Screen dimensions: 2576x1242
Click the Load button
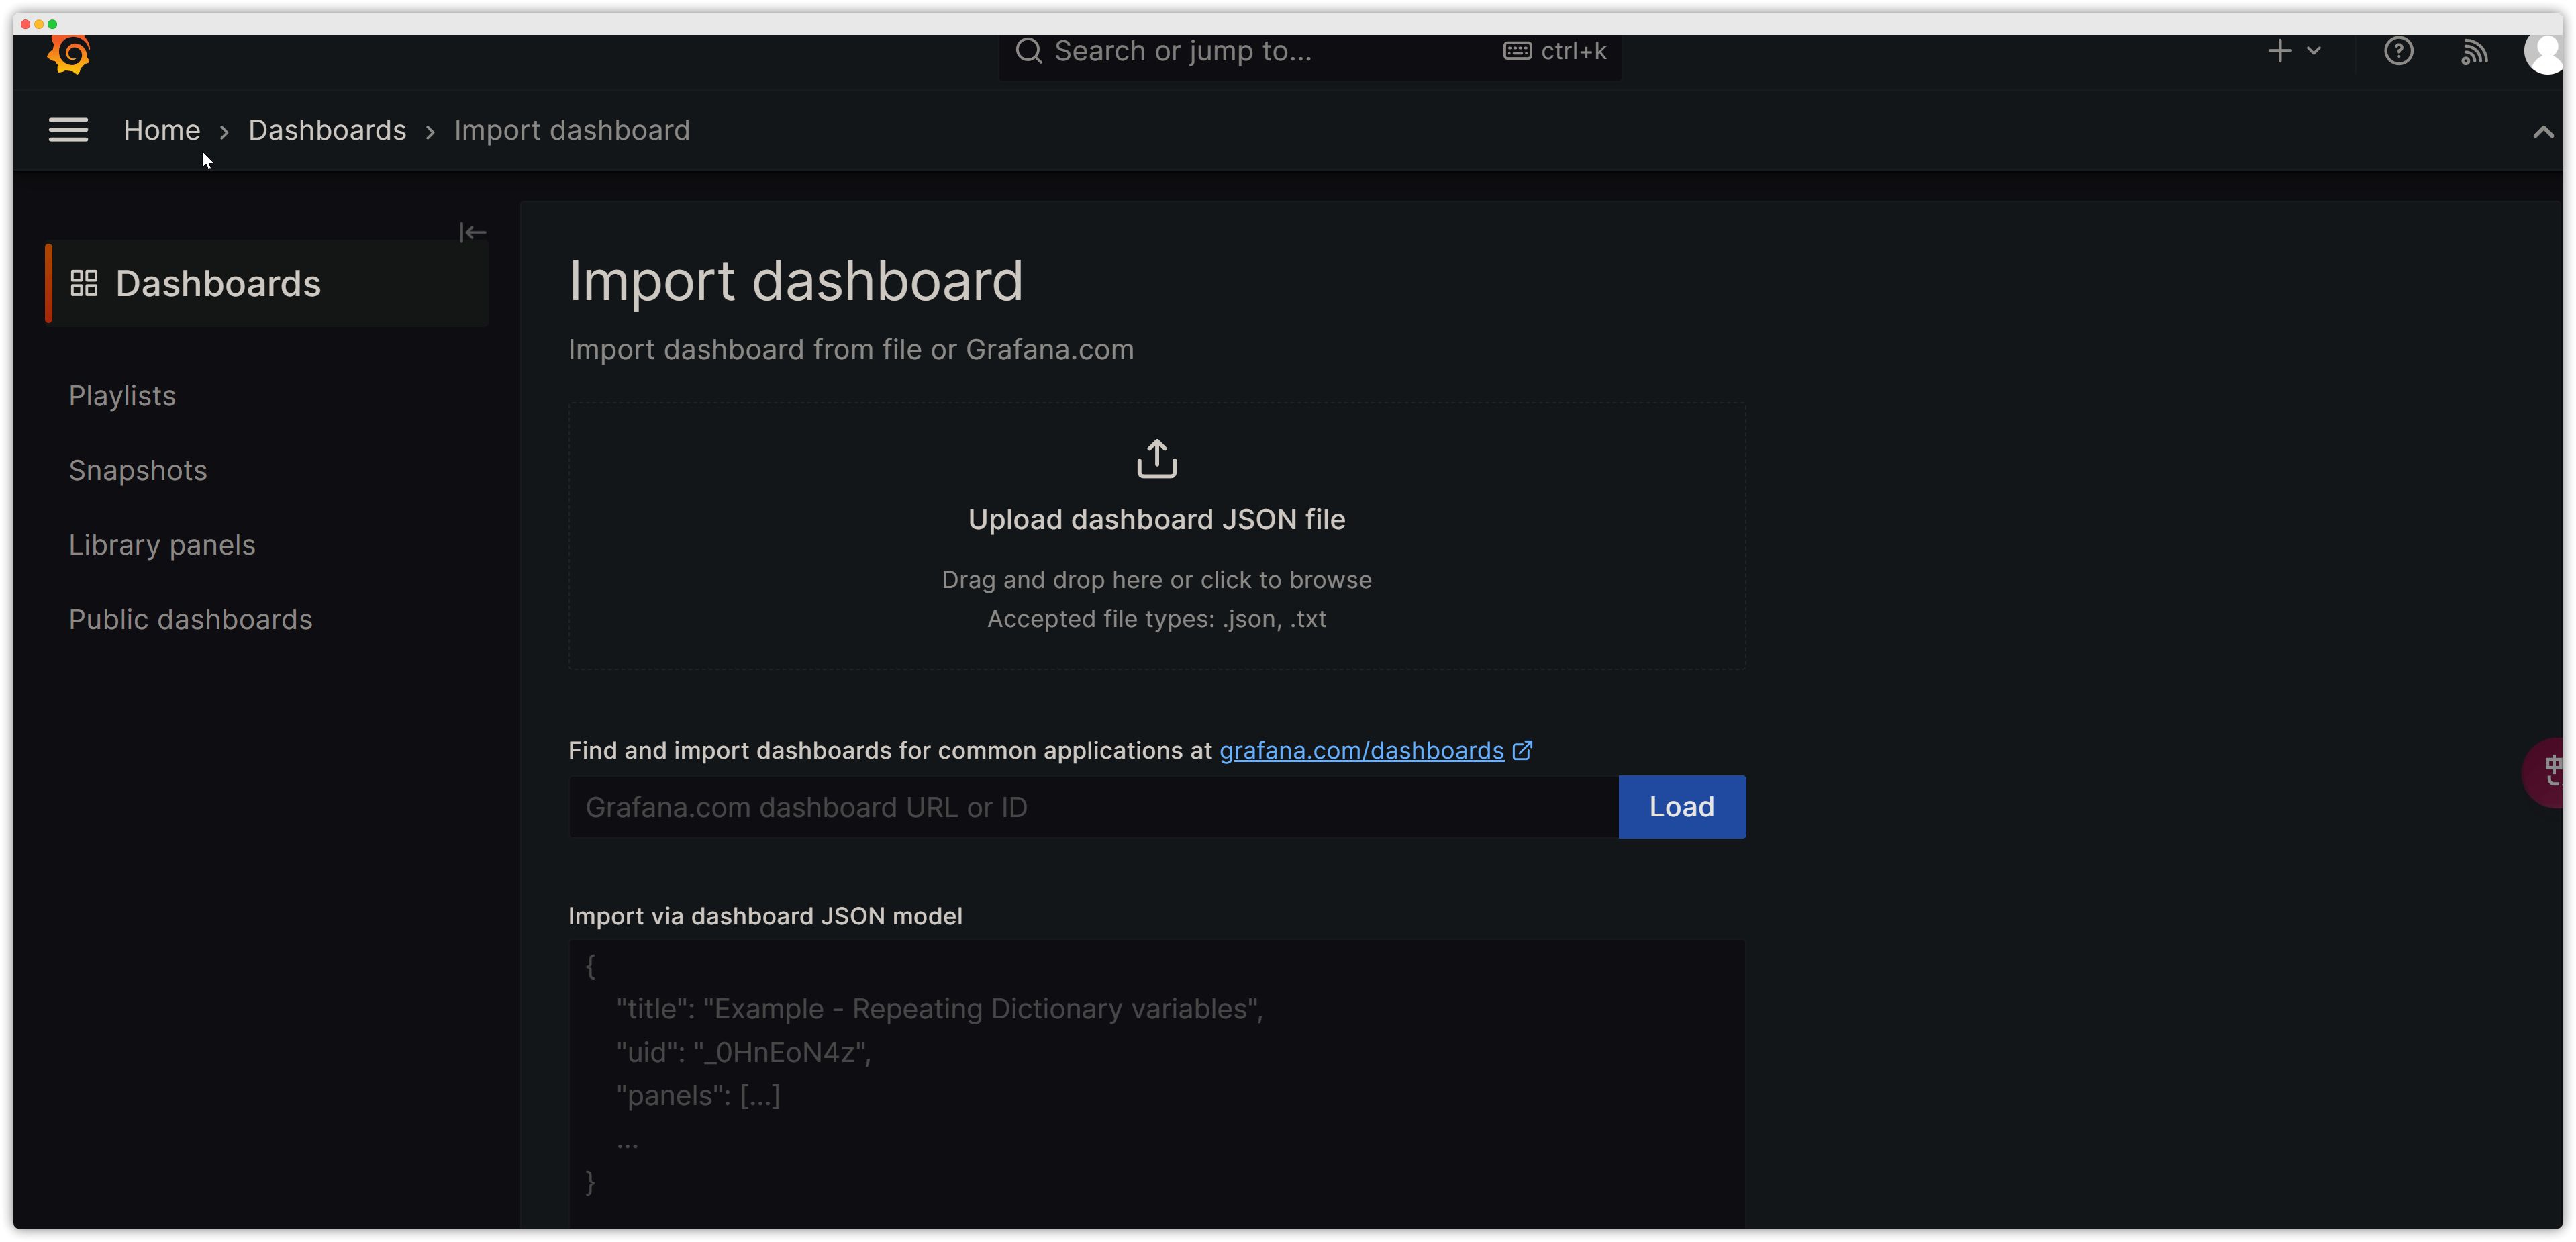[1682, 807]
